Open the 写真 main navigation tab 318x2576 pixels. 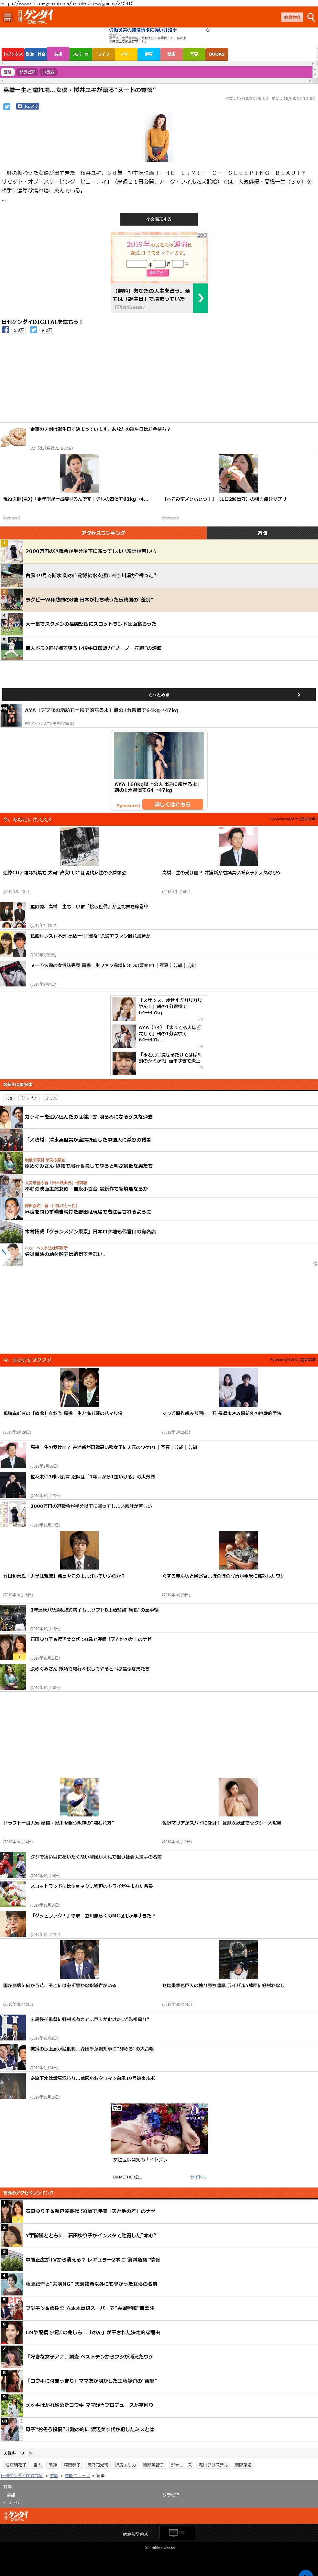click(194, 54)
